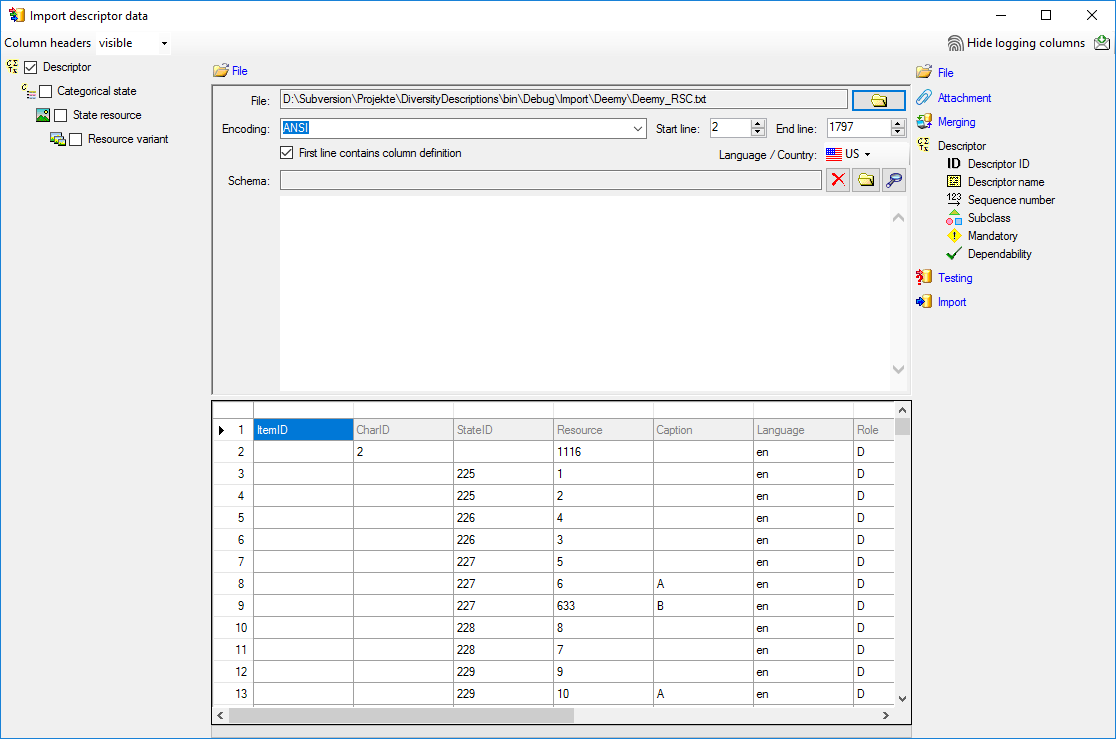
Task: Click the Testing icon
Action: click(924, 277)
